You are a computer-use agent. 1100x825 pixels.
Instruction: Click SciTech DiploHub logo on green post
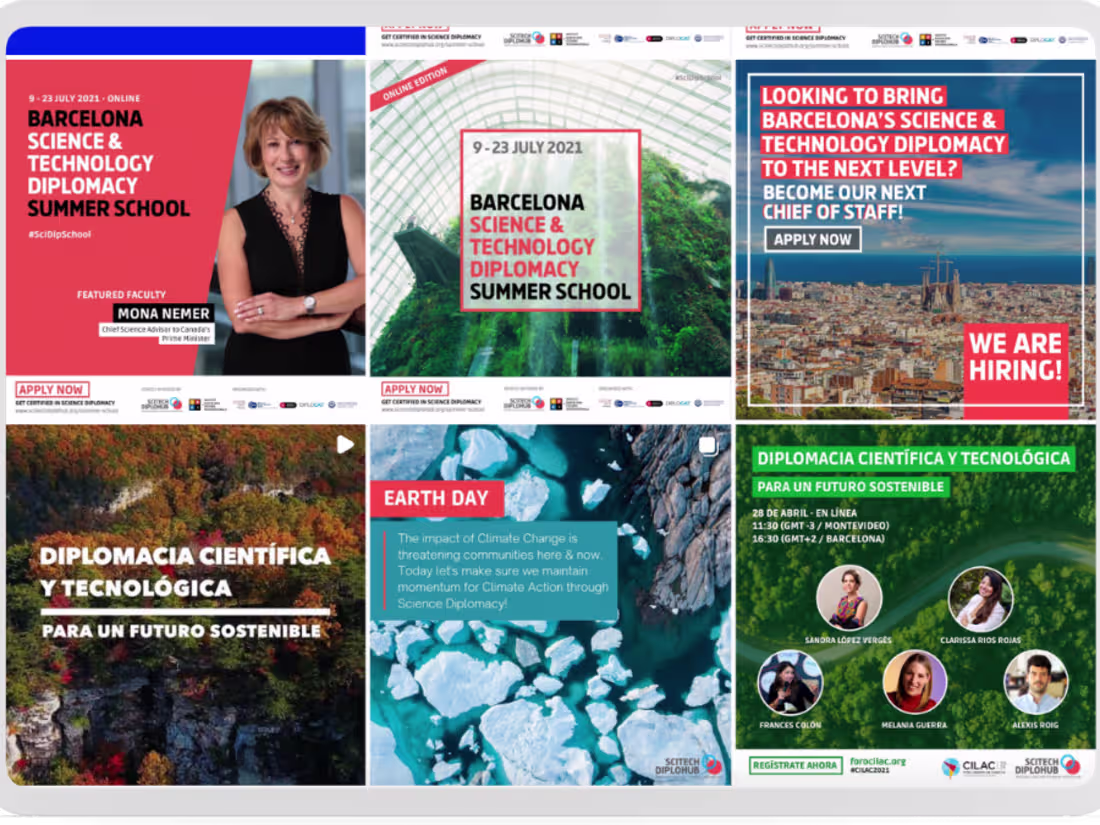[1047, 765]
